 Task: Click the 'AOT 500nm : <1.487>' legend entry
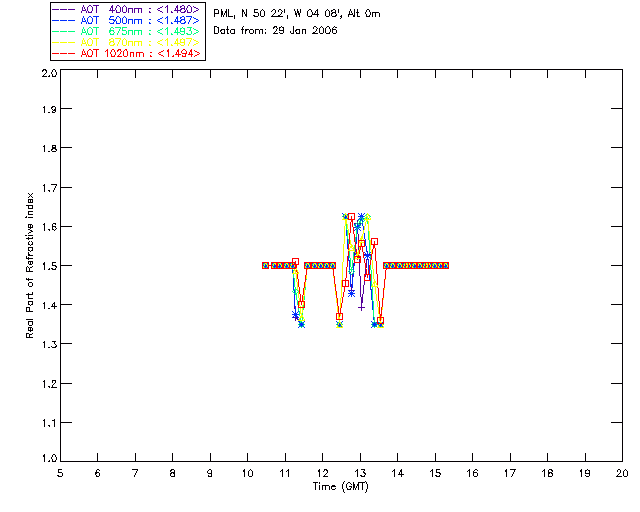(126, 20)
